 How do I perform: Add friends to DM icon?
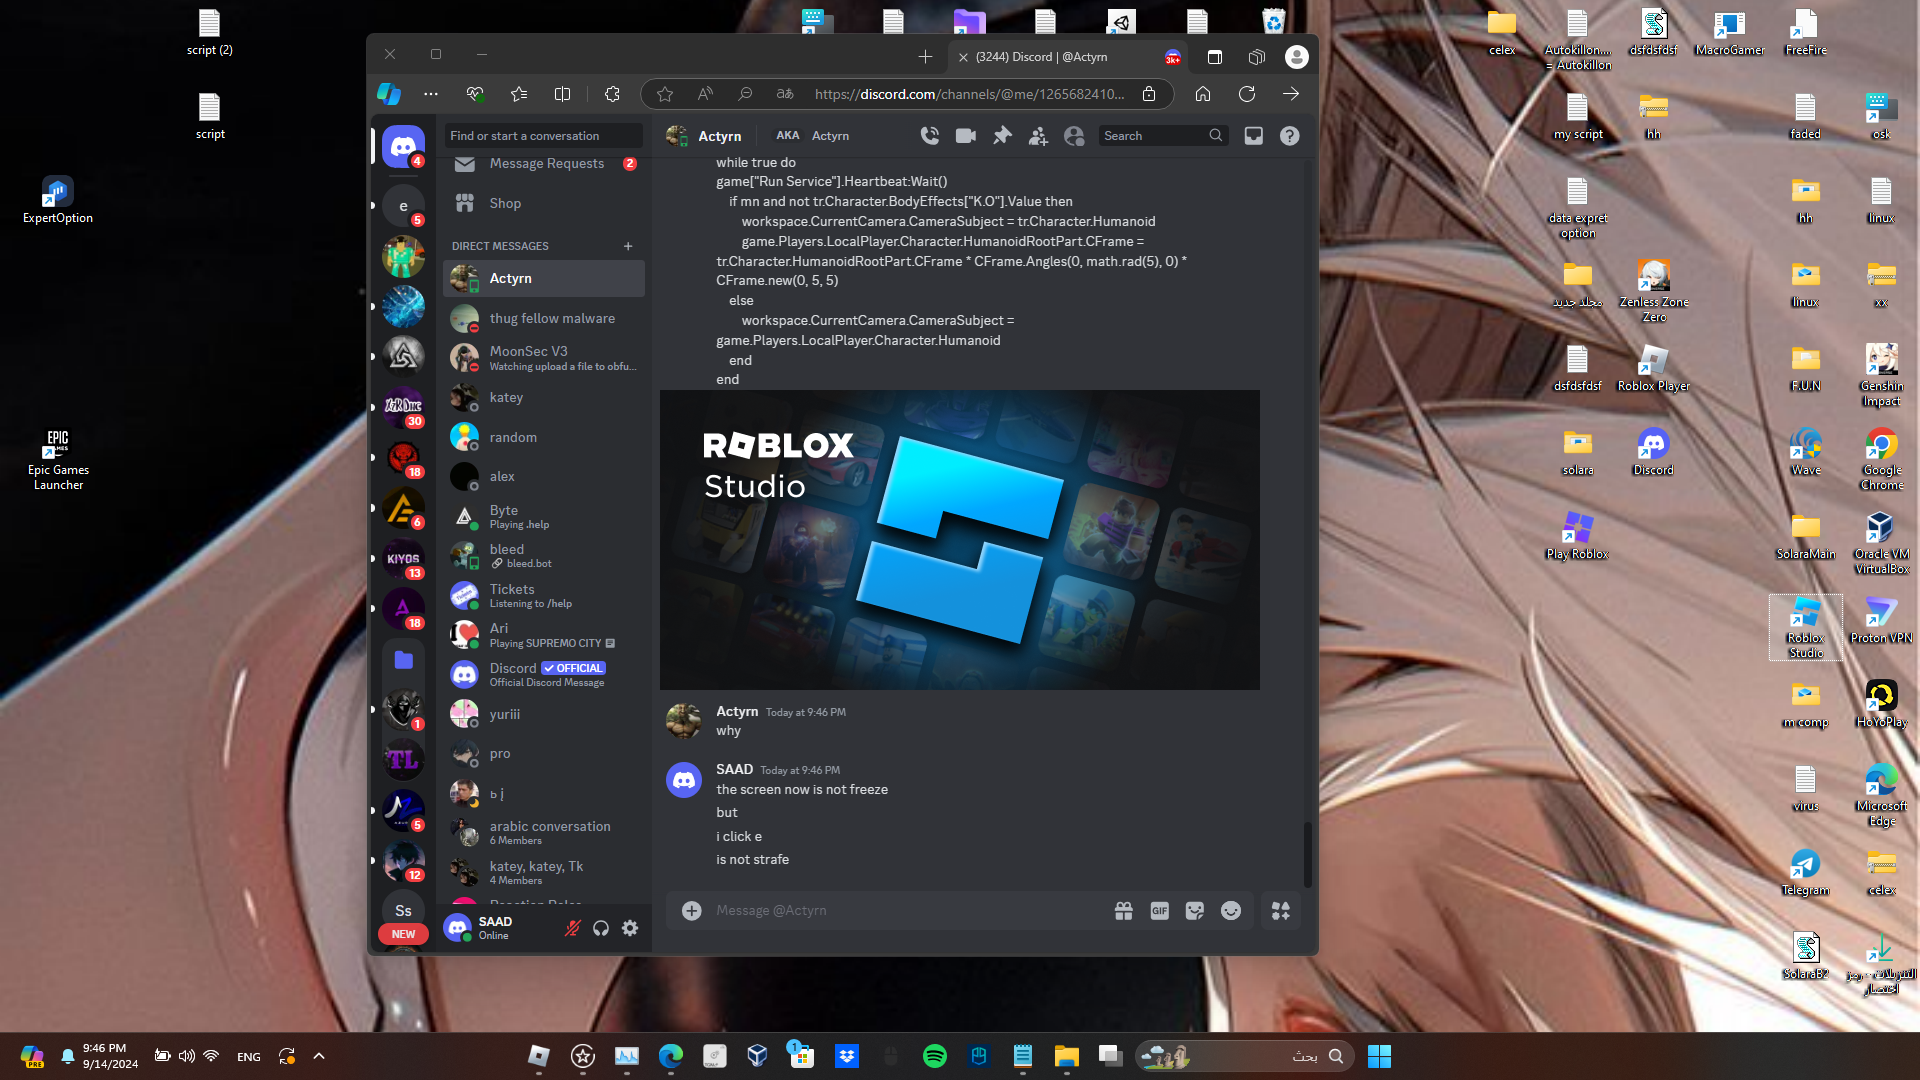coord(1038,136)
